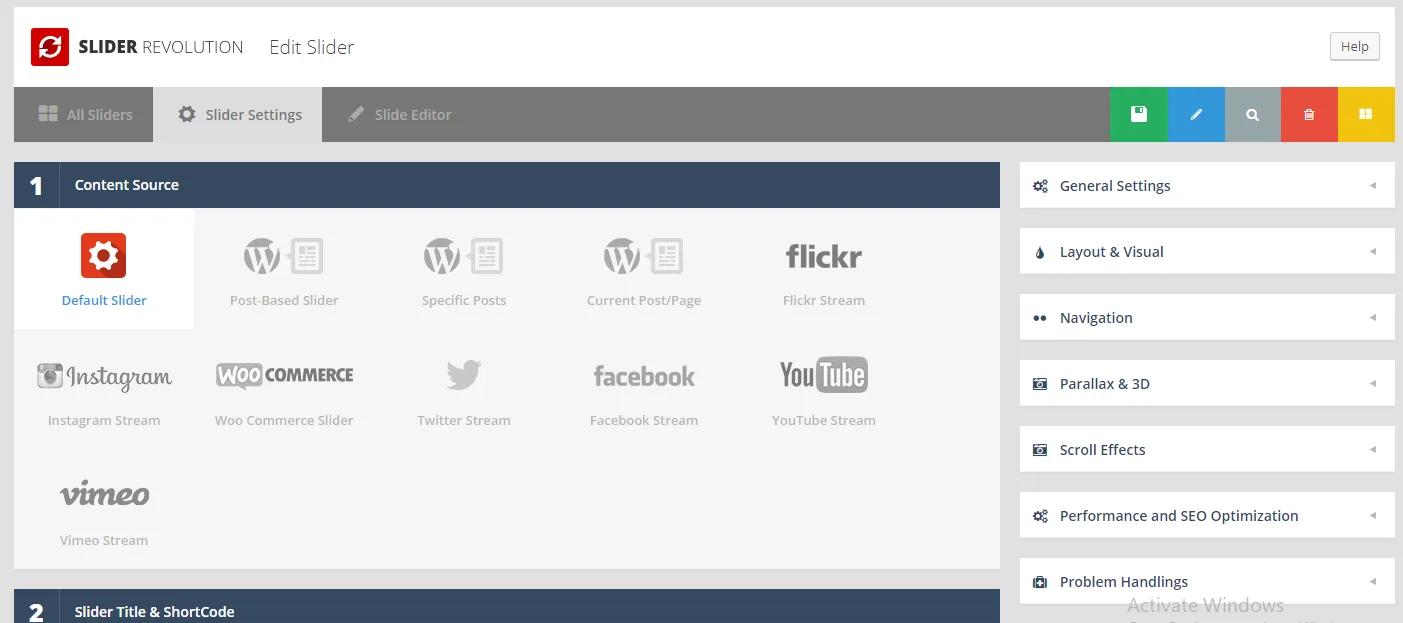
Task: Expand General Settings panel arrow
Action: coord(1373,186)
